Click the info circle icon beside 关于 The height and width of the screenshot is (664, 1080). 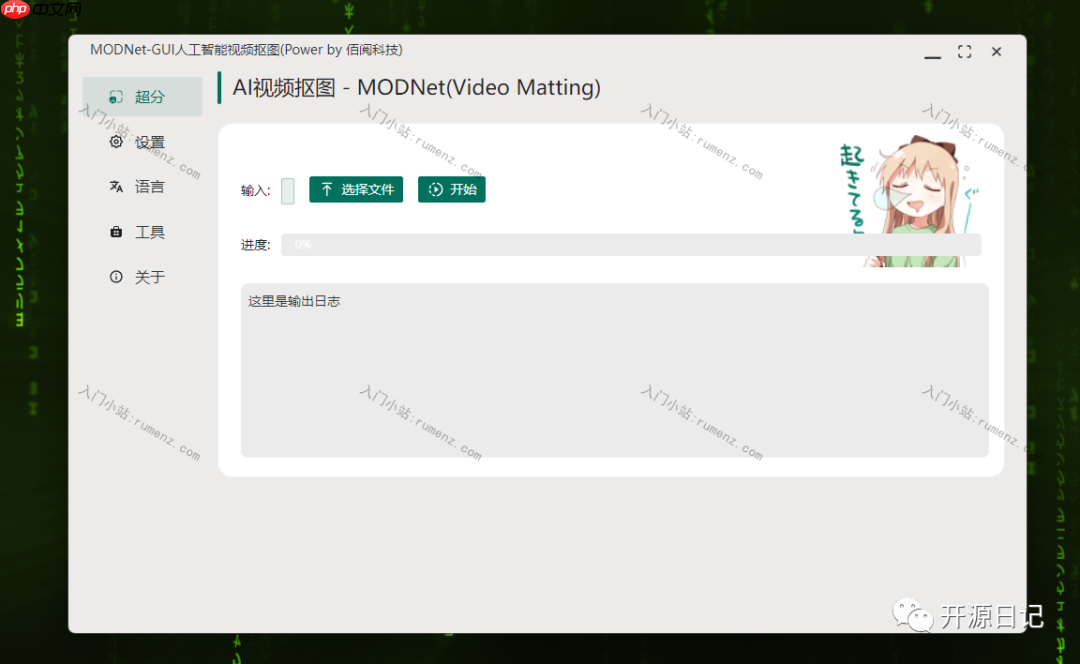[116, 277]
